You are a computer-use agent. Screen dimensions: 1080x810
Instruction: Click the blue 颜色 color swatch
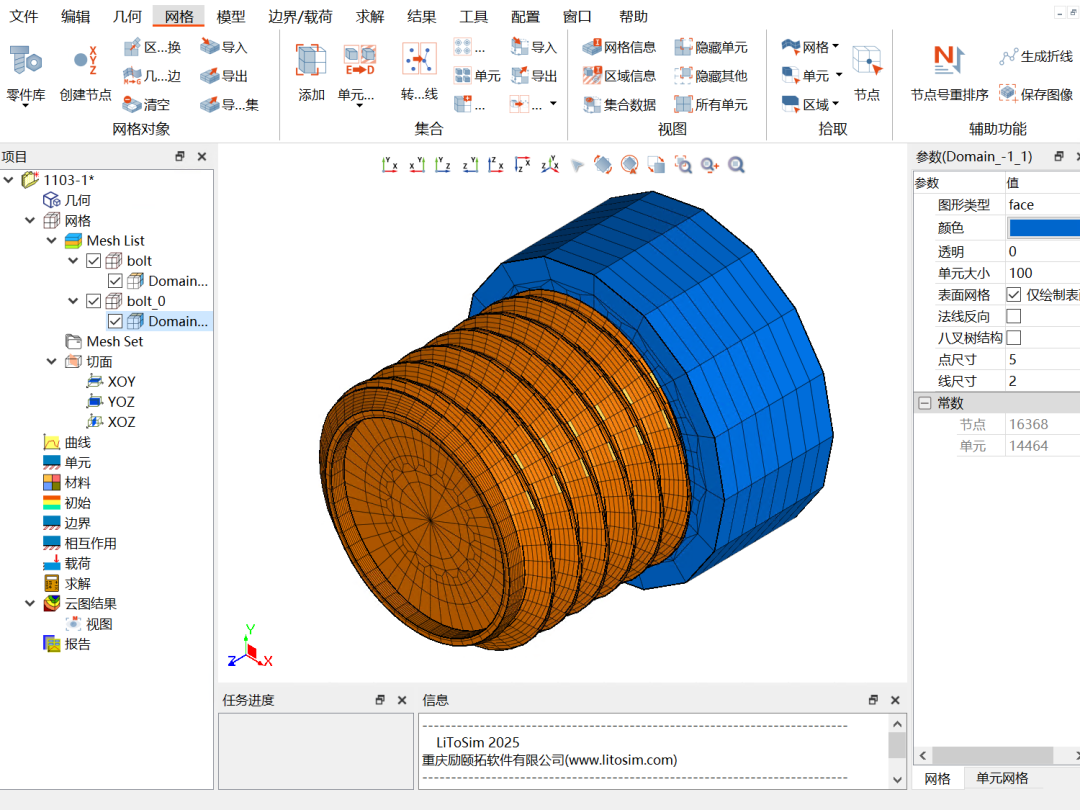1043,228
